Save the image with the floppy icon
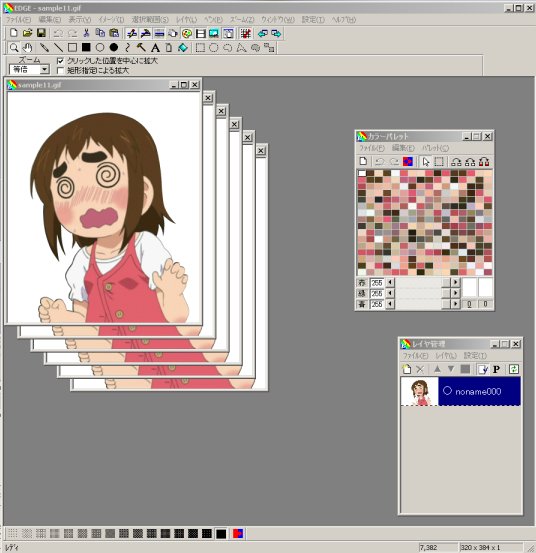This screenshot has height=553, width=536. pos(41,33)
